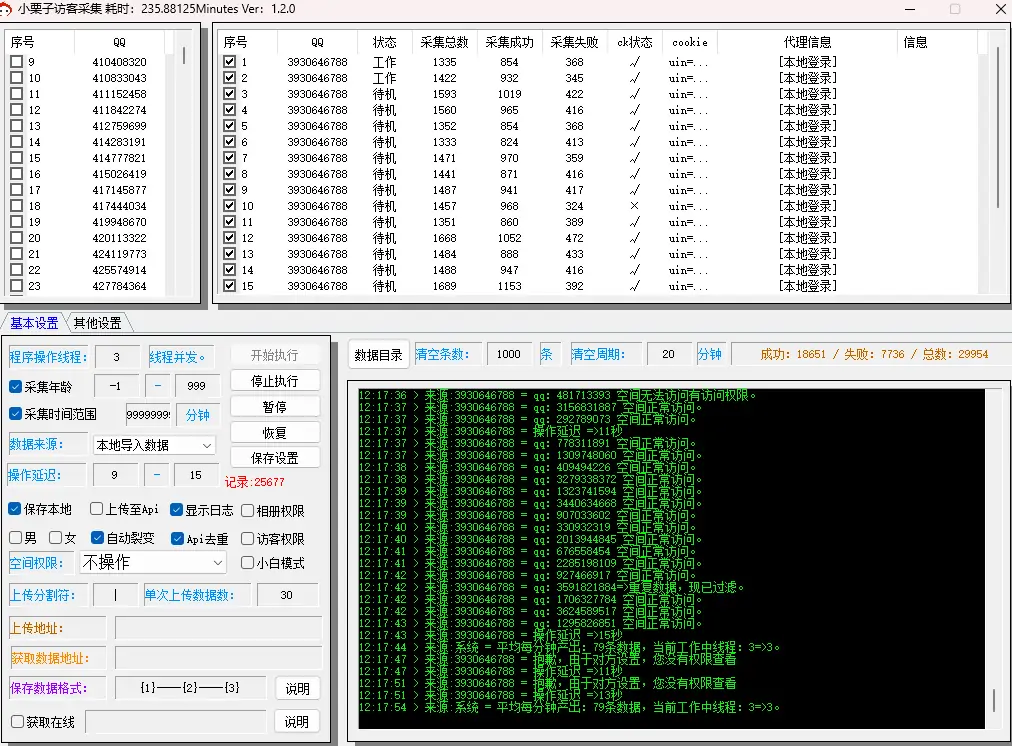This screenshot has height=746, width=1012.
Task: Enable the 访客权限 checkbox
Action: (247, 538)
